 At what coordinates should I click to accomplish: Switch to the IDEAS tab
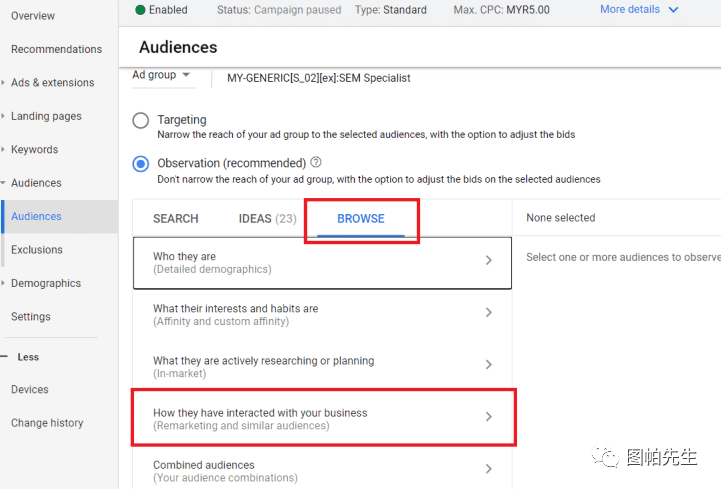(x=267, y=219)
